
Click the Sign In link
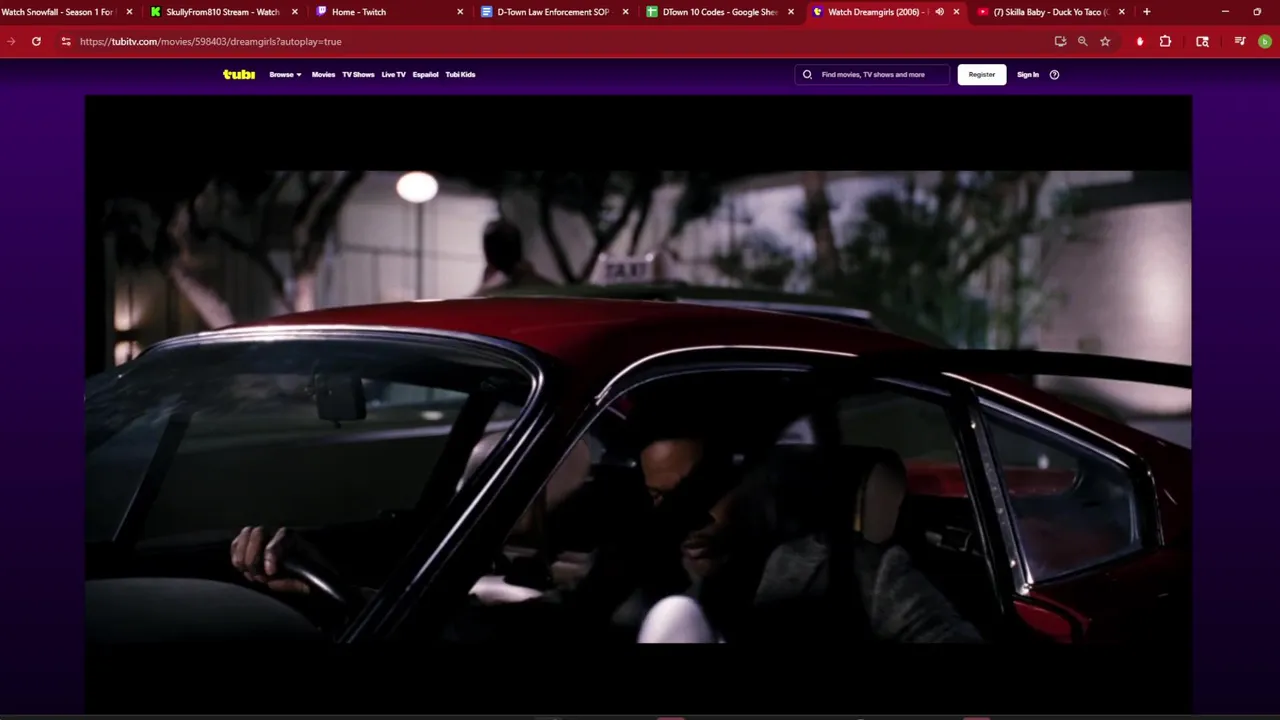click(x=1028, y=74)
